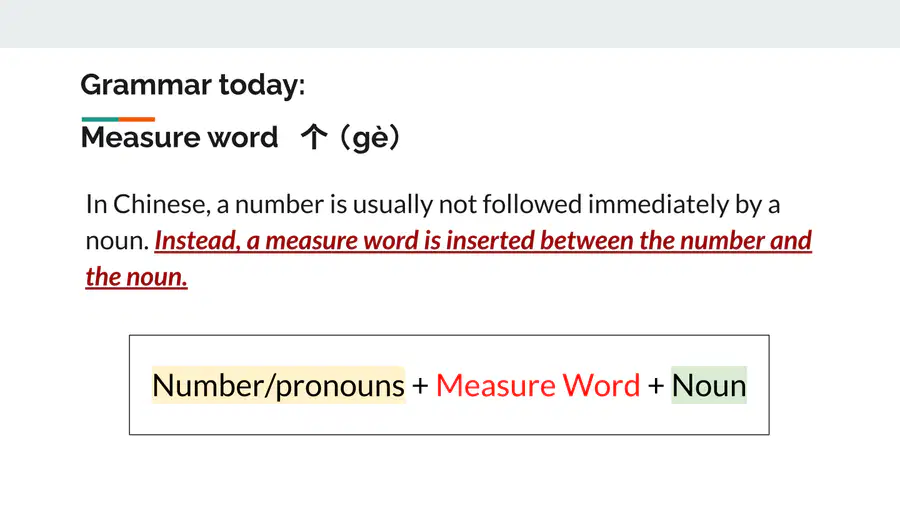
Task: Click the yellow-highlighted 'Number/pronouns' text
Action: (278, 385)
